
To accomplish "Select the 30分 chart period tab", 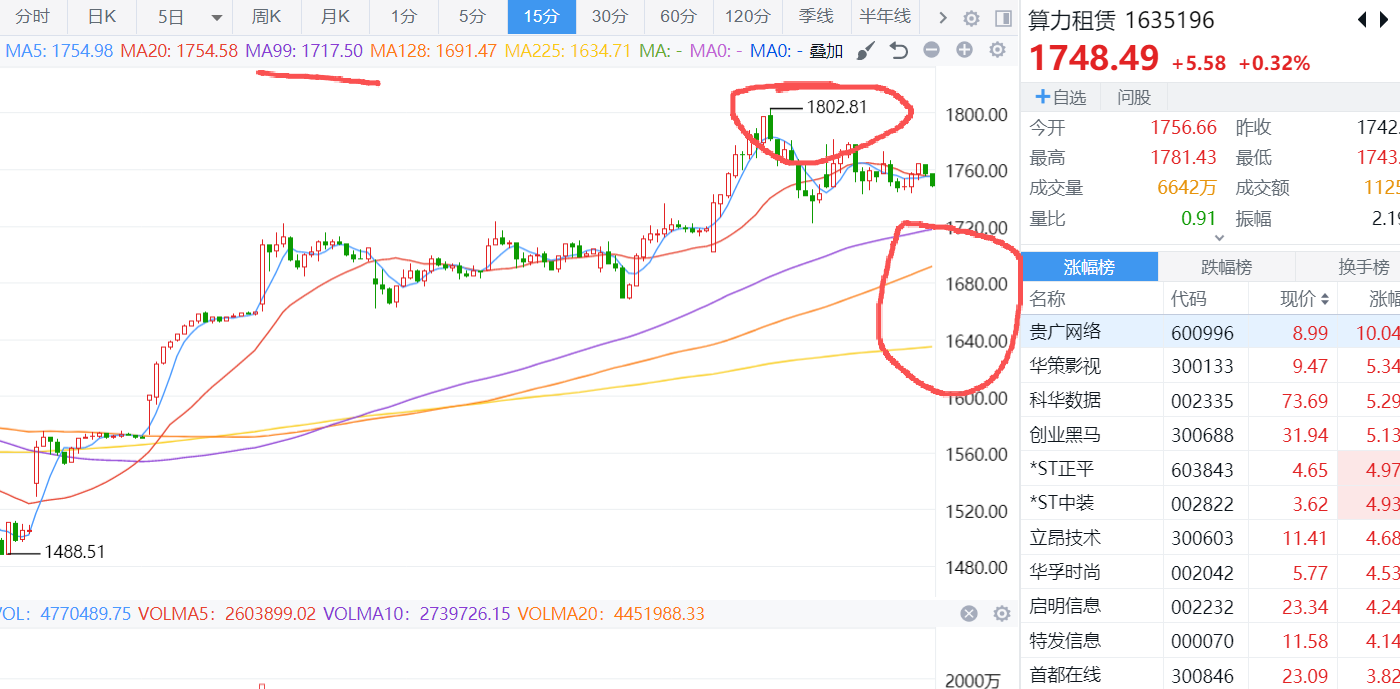I will 609,17.
